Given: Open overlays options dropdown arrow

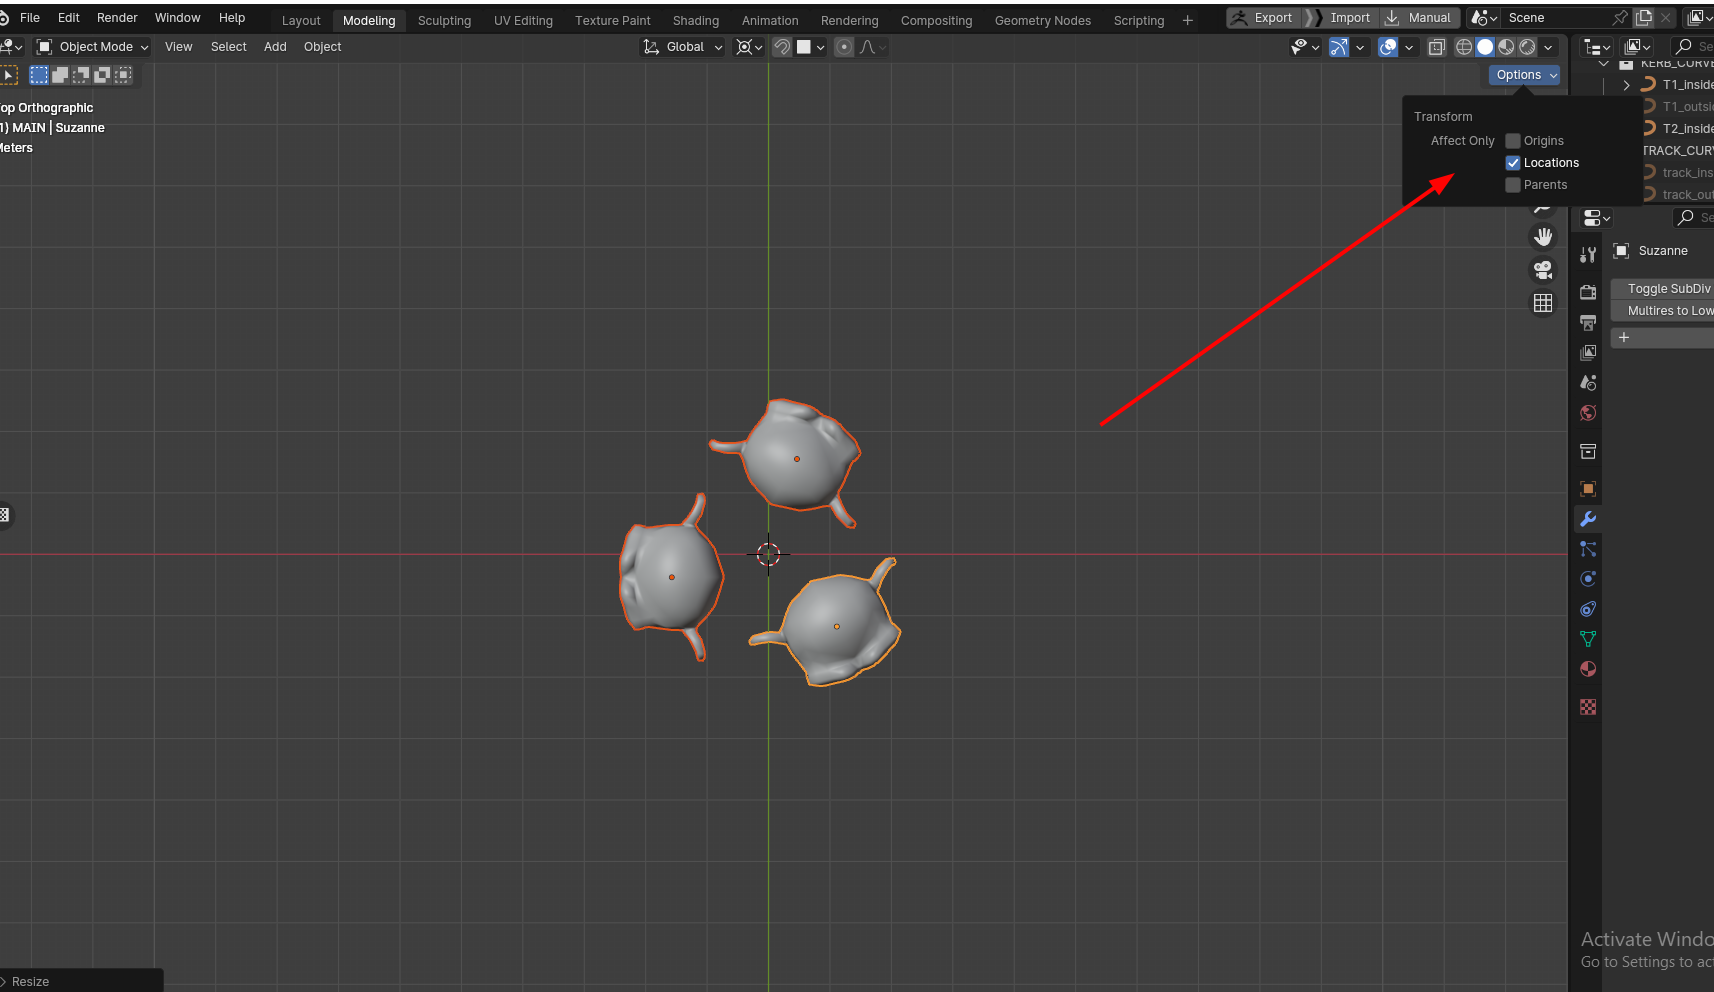Looking at the screenshot, I should coord(1409,47).
